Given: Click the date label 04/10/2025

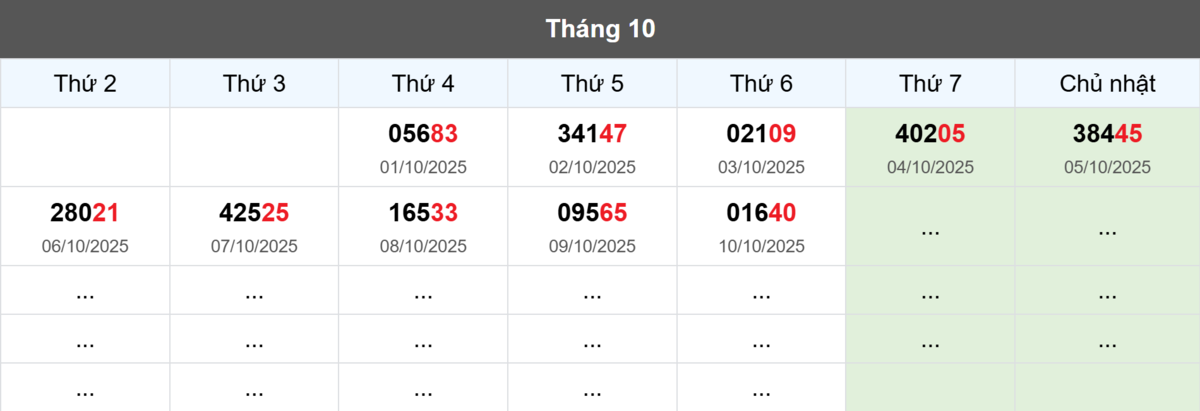Looking at the screenshot, I should 930,167.
